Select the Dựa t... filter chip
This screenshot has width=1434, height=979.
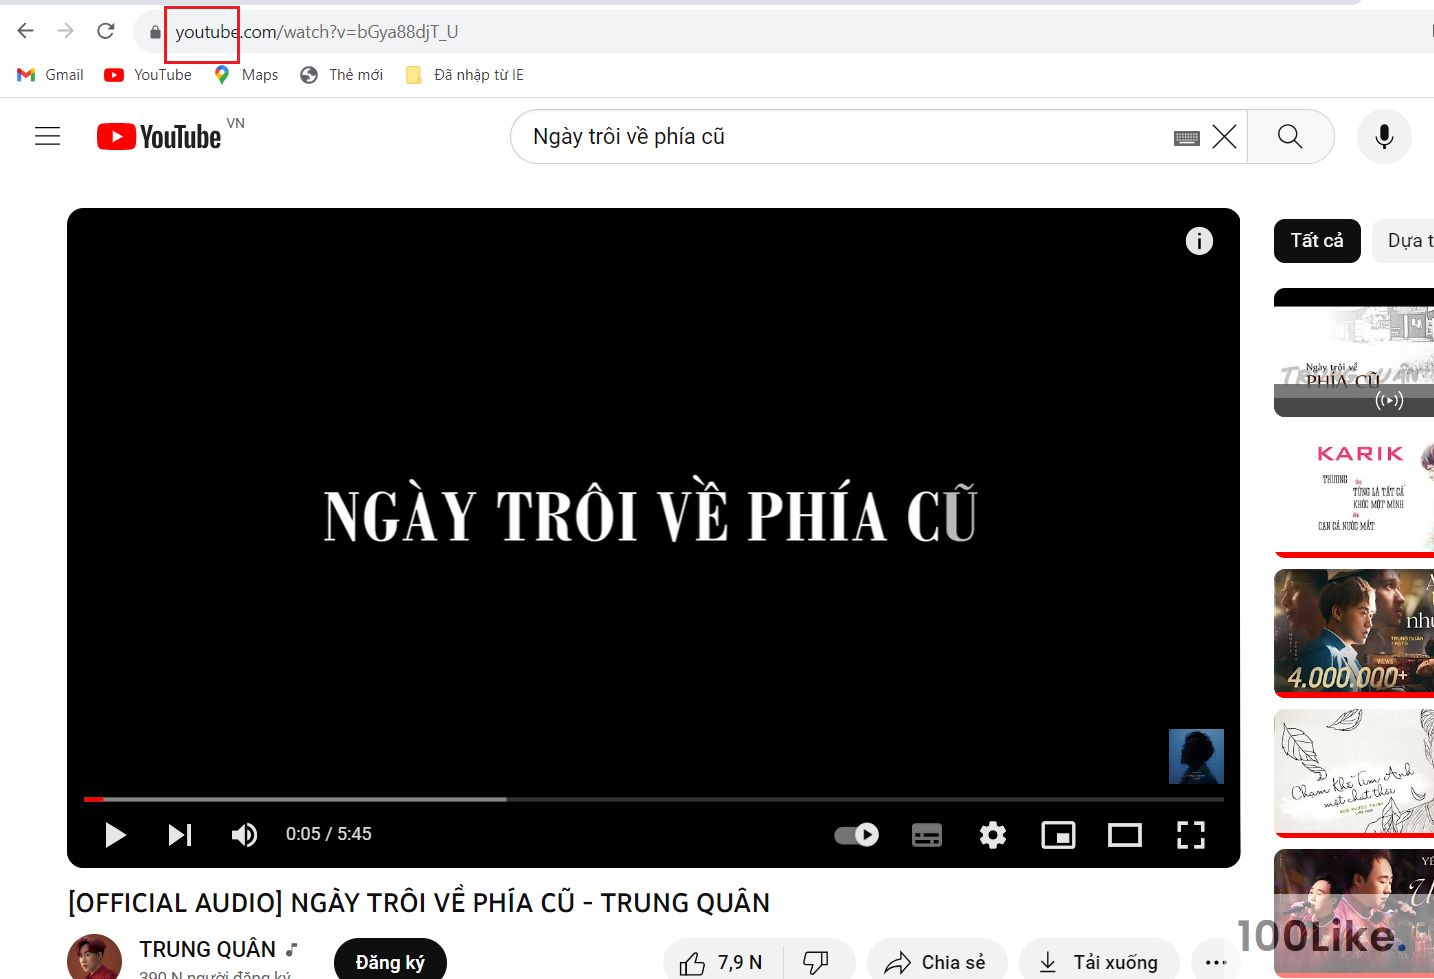click(x=1404, y=241)
